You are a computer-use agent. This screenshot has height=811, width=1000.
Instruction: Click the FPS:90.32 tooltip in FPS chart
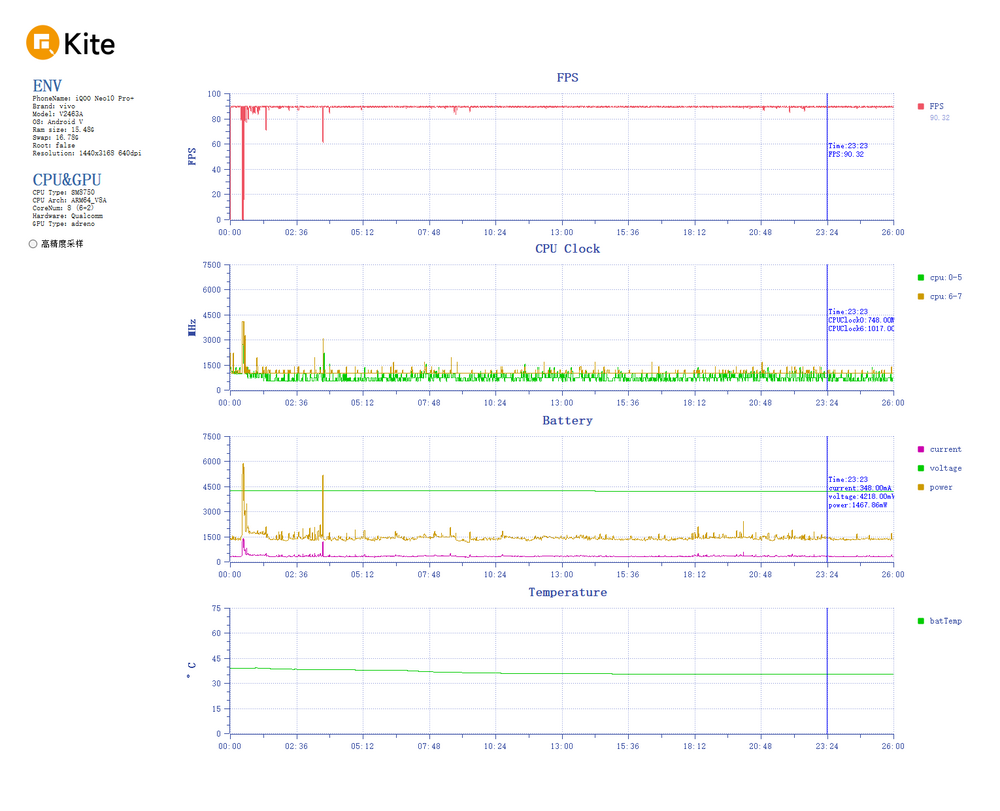click(846, 154)
